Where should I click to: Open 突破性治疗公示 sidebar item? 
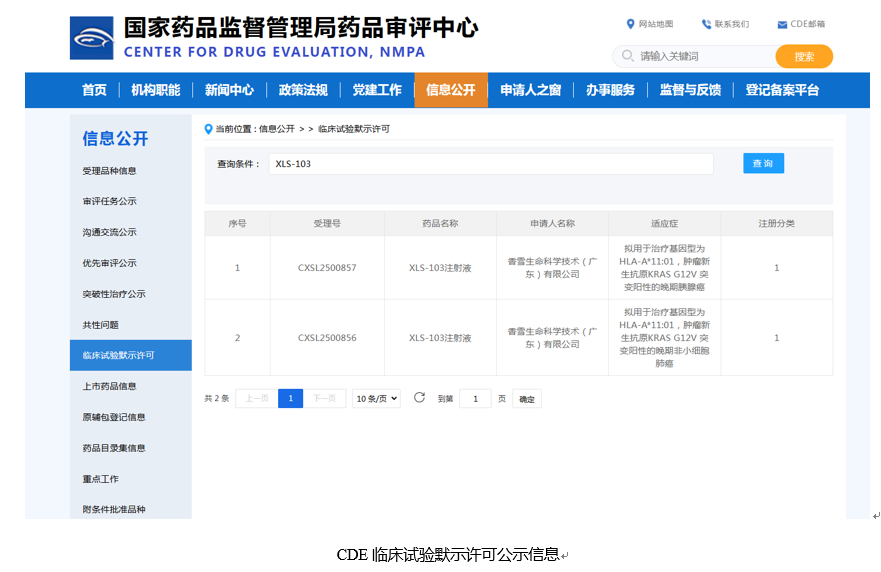114,294
